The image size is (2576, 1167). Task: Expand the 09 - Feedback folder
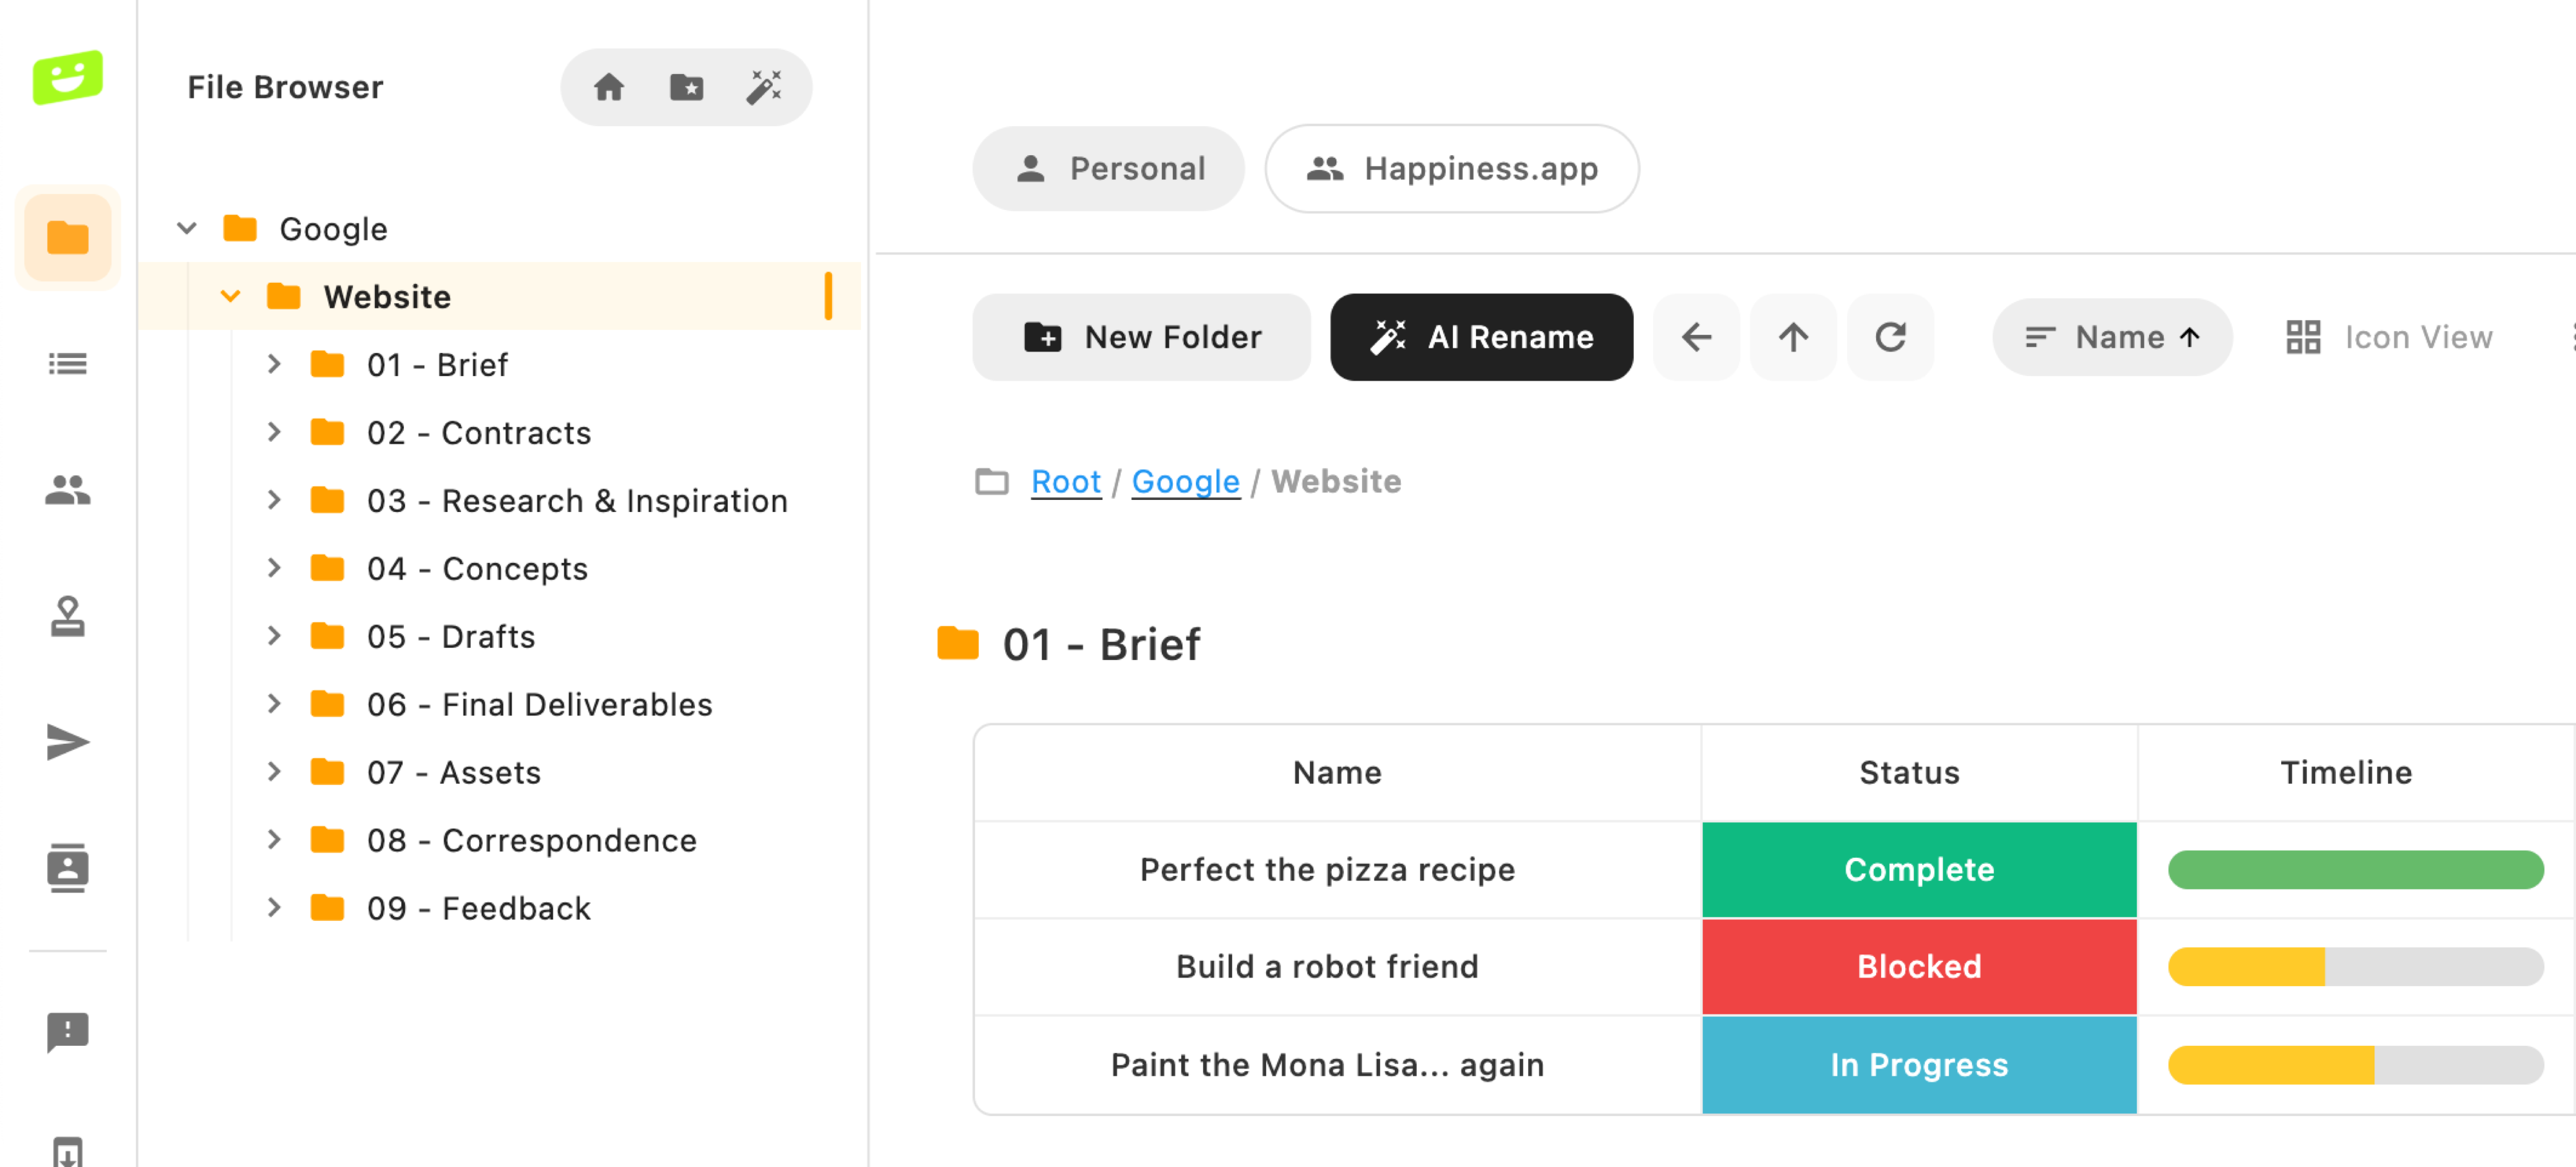tap(275, 908)
